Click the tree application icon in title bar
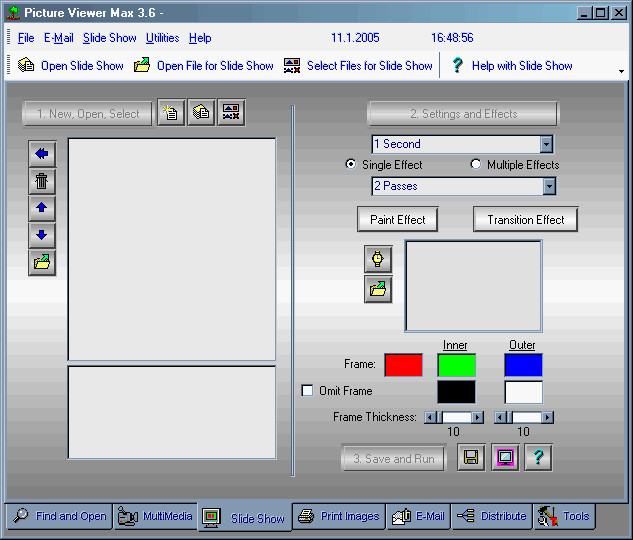 14,13
